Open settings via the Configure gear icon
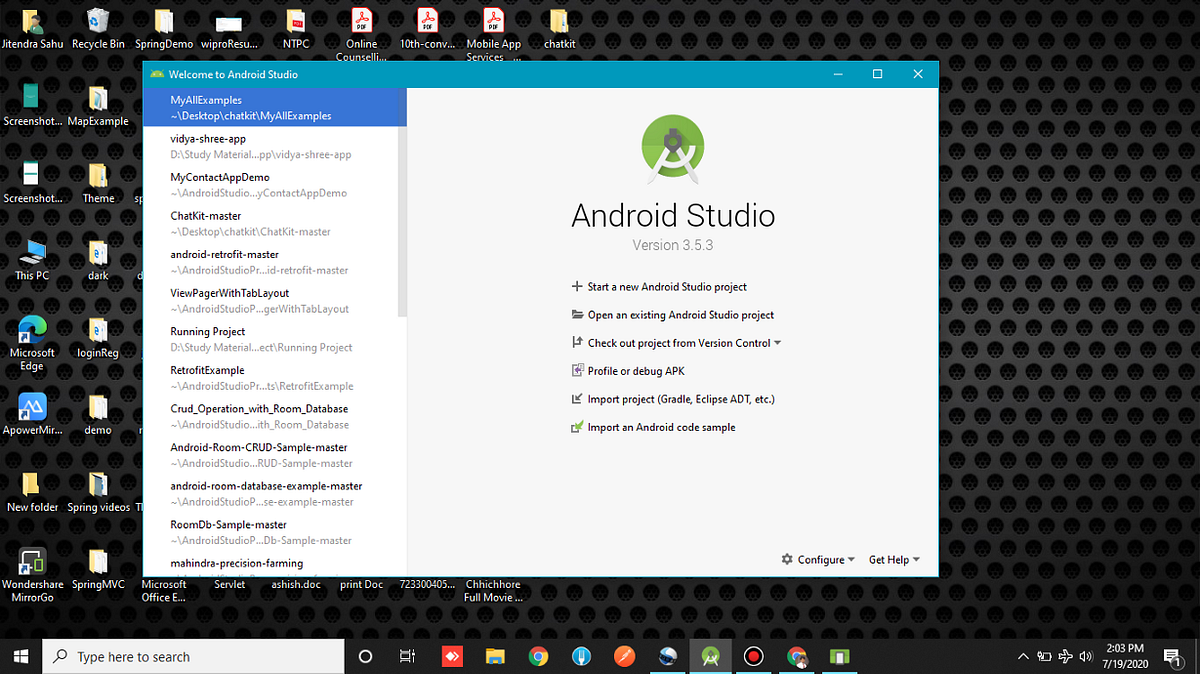 pyautogui.click(x=787, y=559)
